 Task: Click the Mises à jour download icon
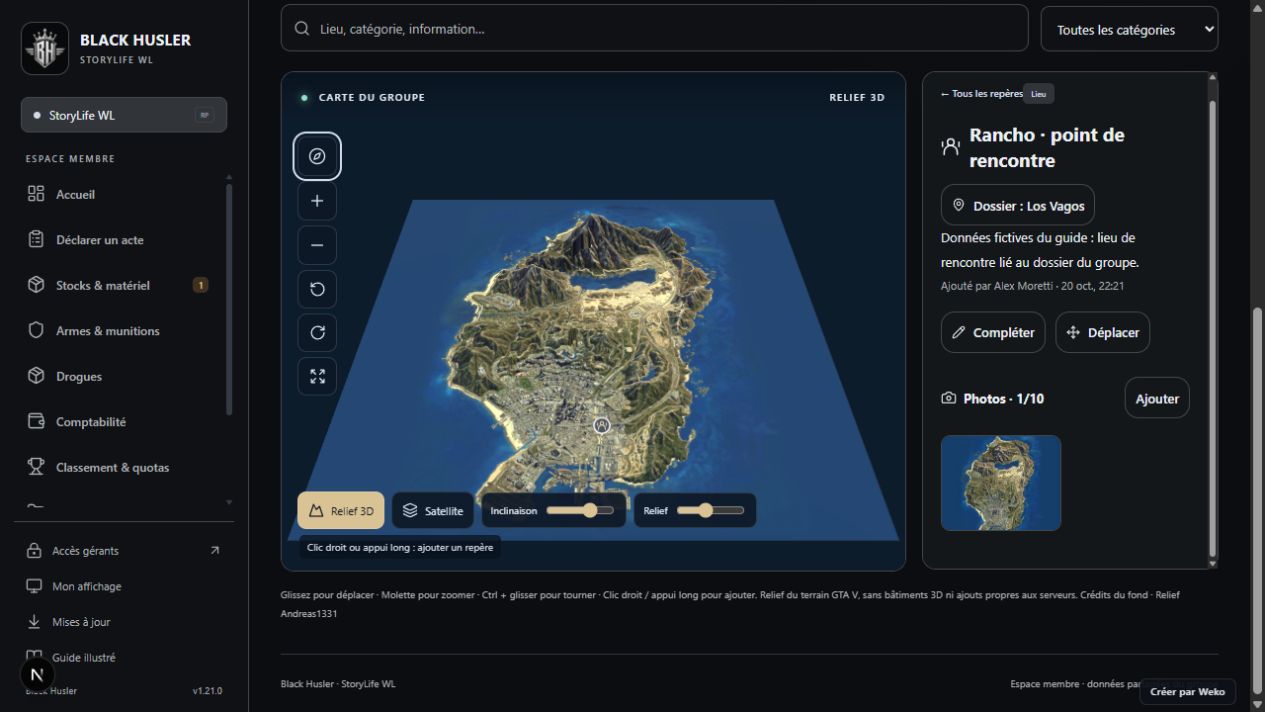(x=34, y=622)
